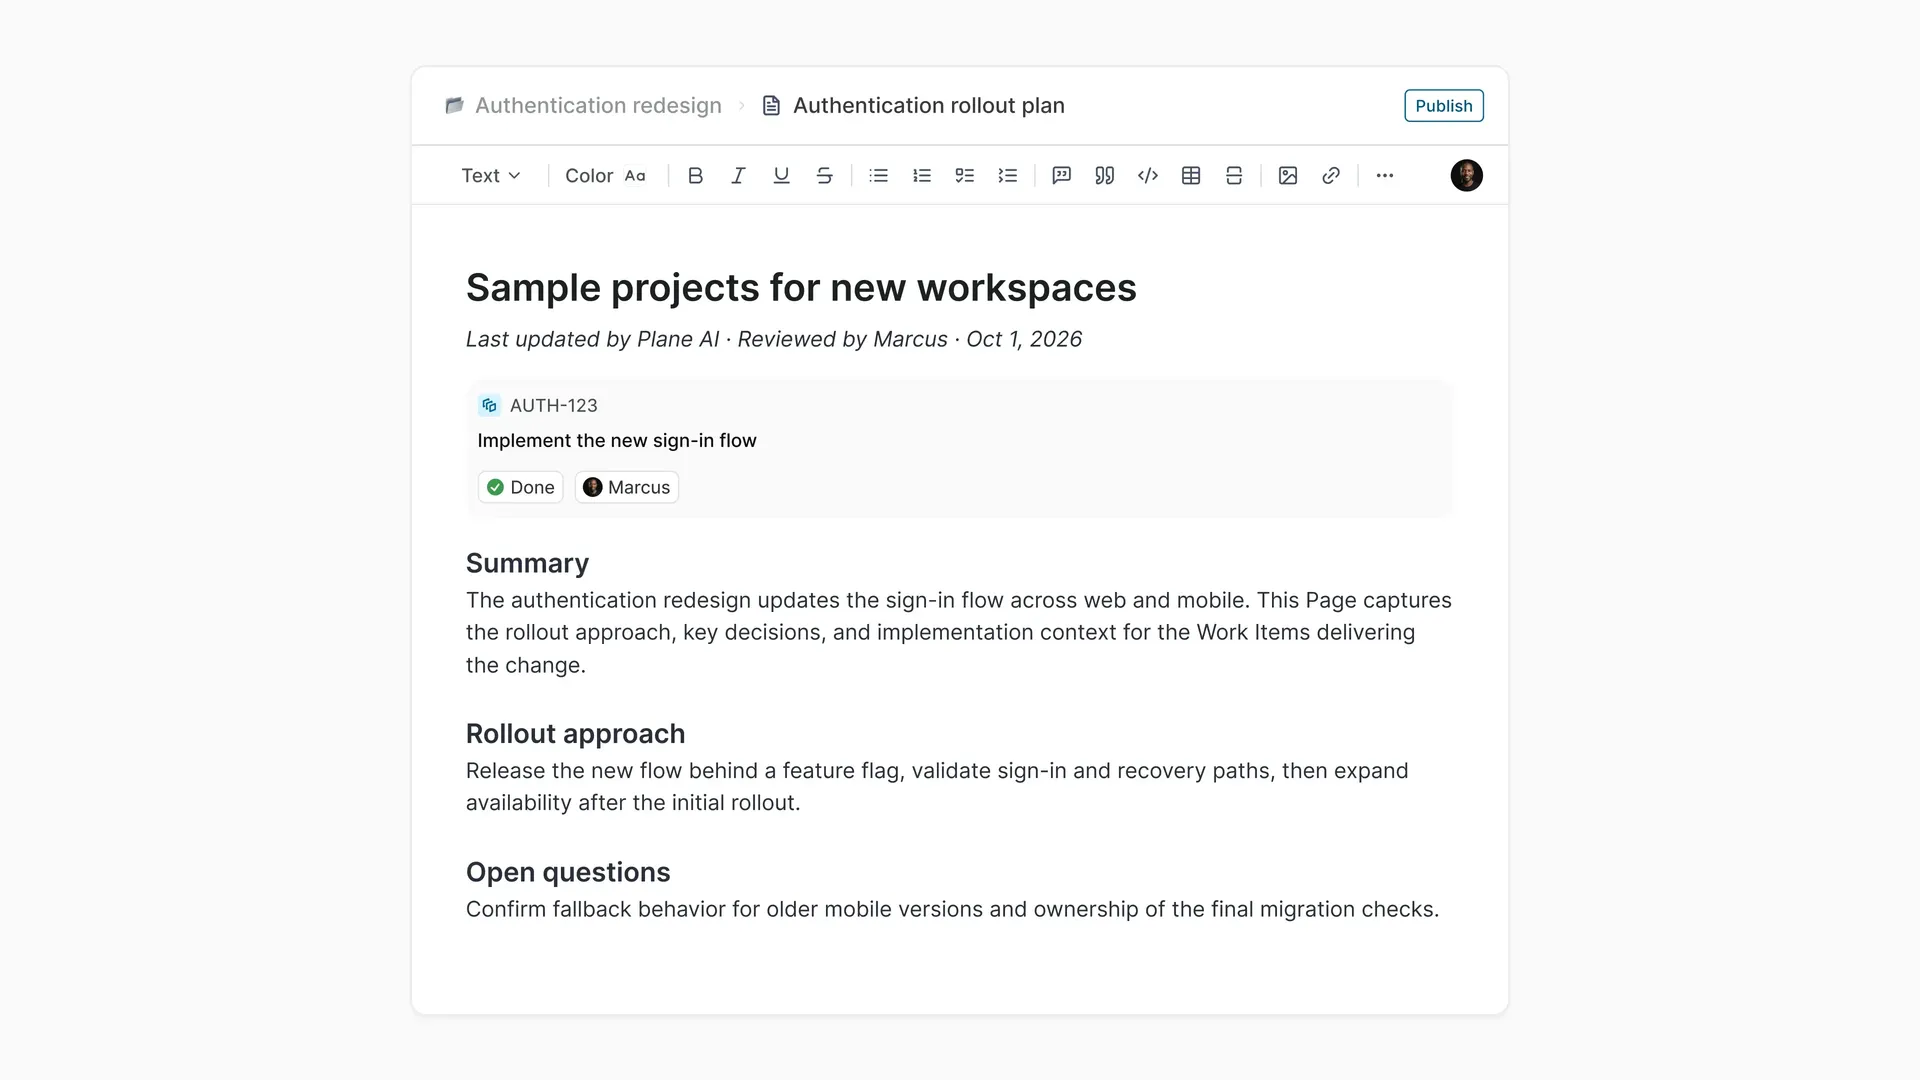Click the Publish button
The image size is (1920, 1080).
pos(1443,106)
